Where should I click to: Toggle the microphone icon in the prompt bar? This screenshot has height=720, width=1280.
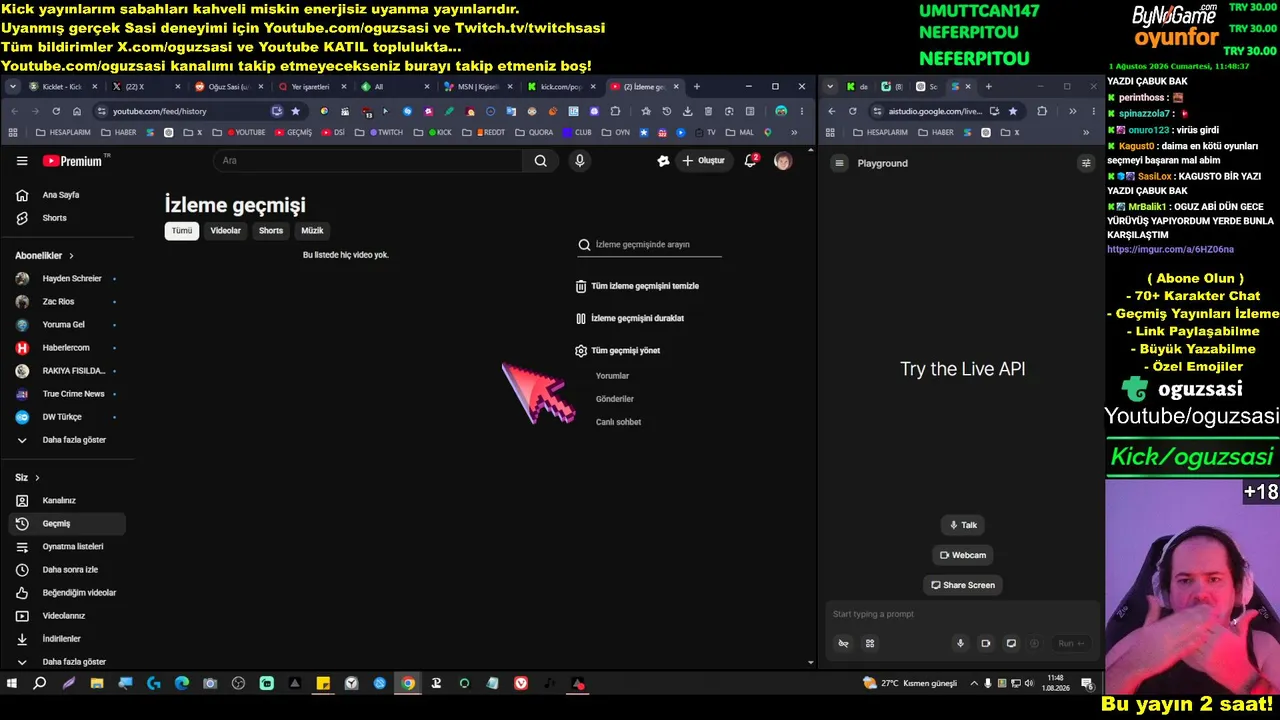coord(960,644)
